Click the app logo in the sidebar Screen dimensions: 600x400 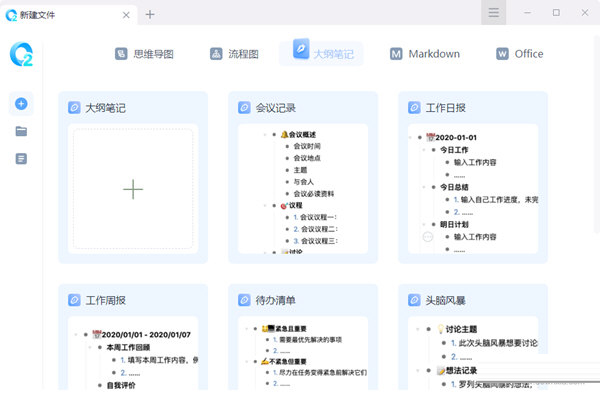pos(21,54)
